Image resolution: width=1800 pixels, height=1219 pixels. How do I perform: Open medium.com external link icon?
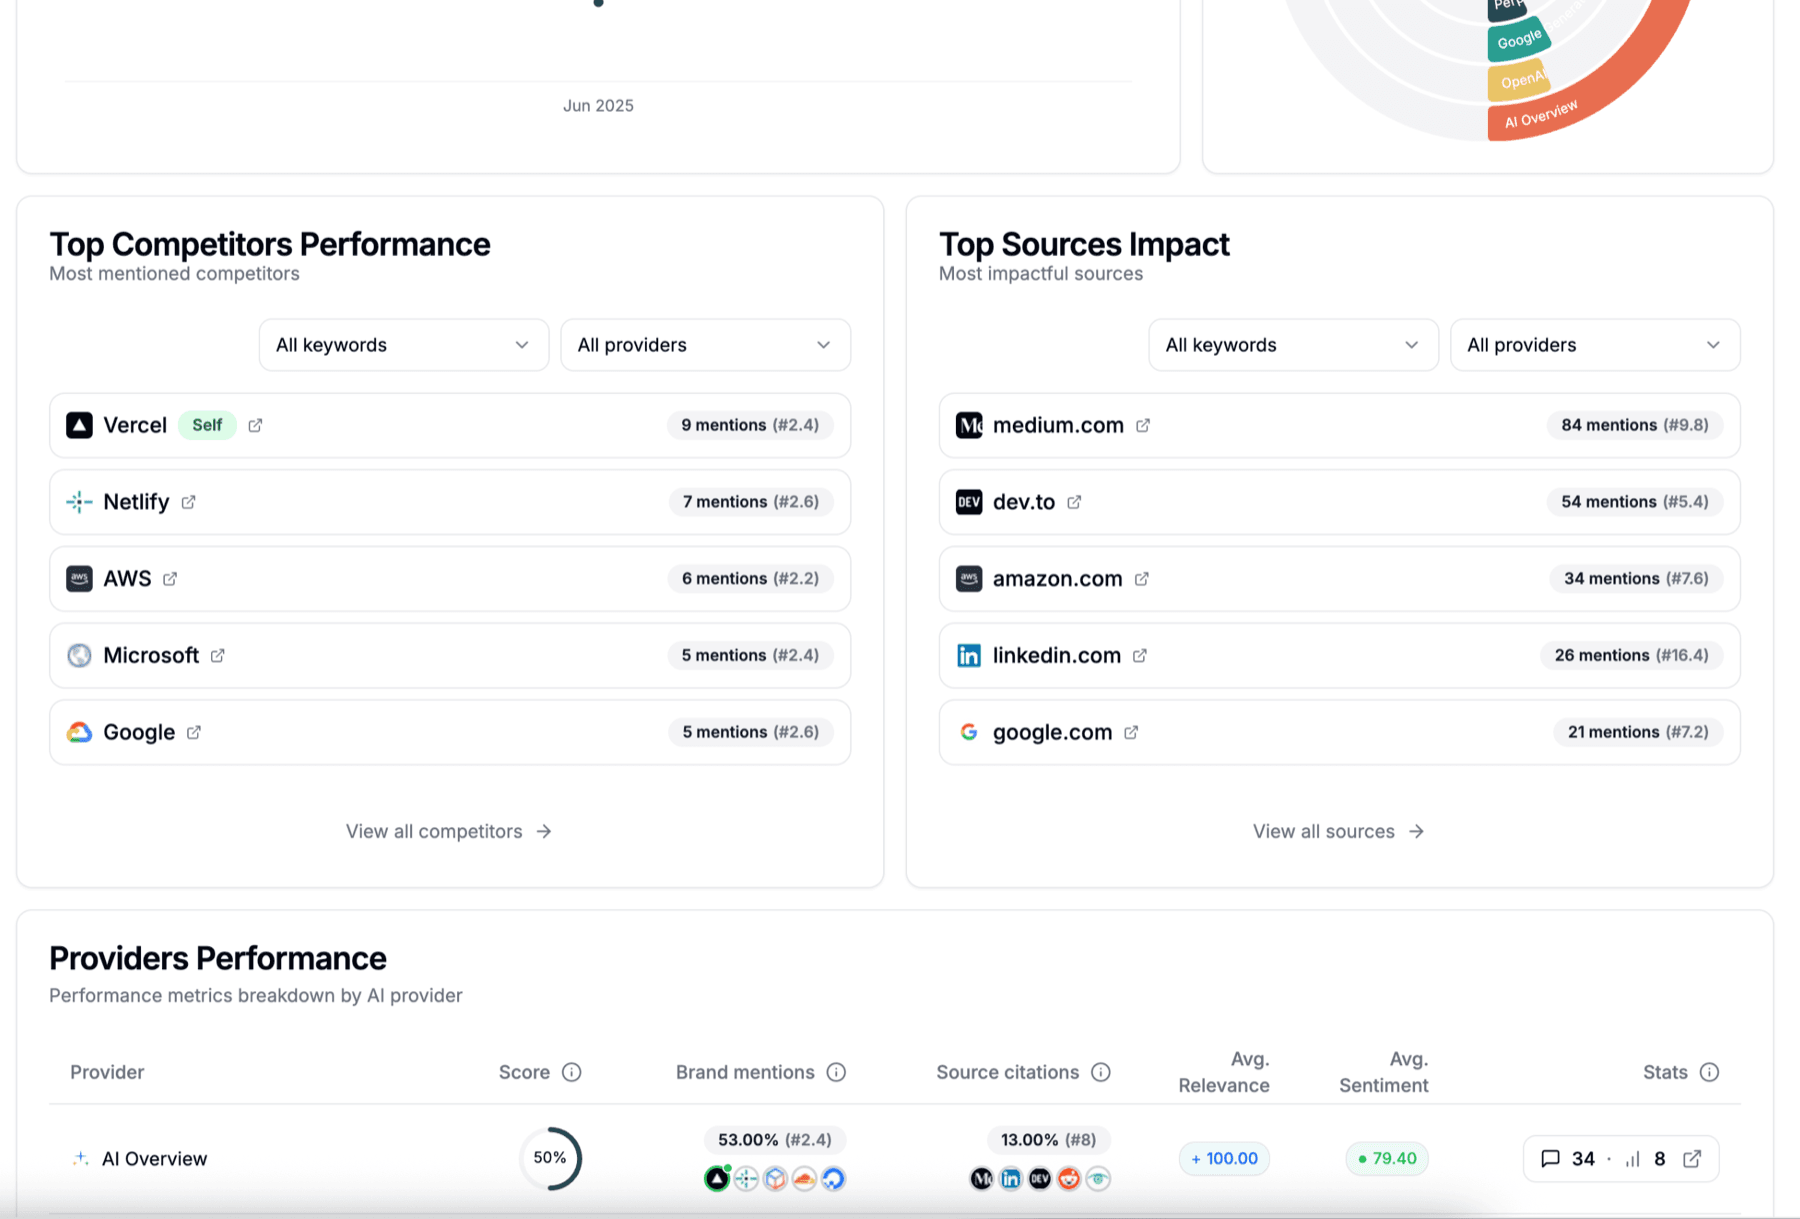(x=1142, y=425)
